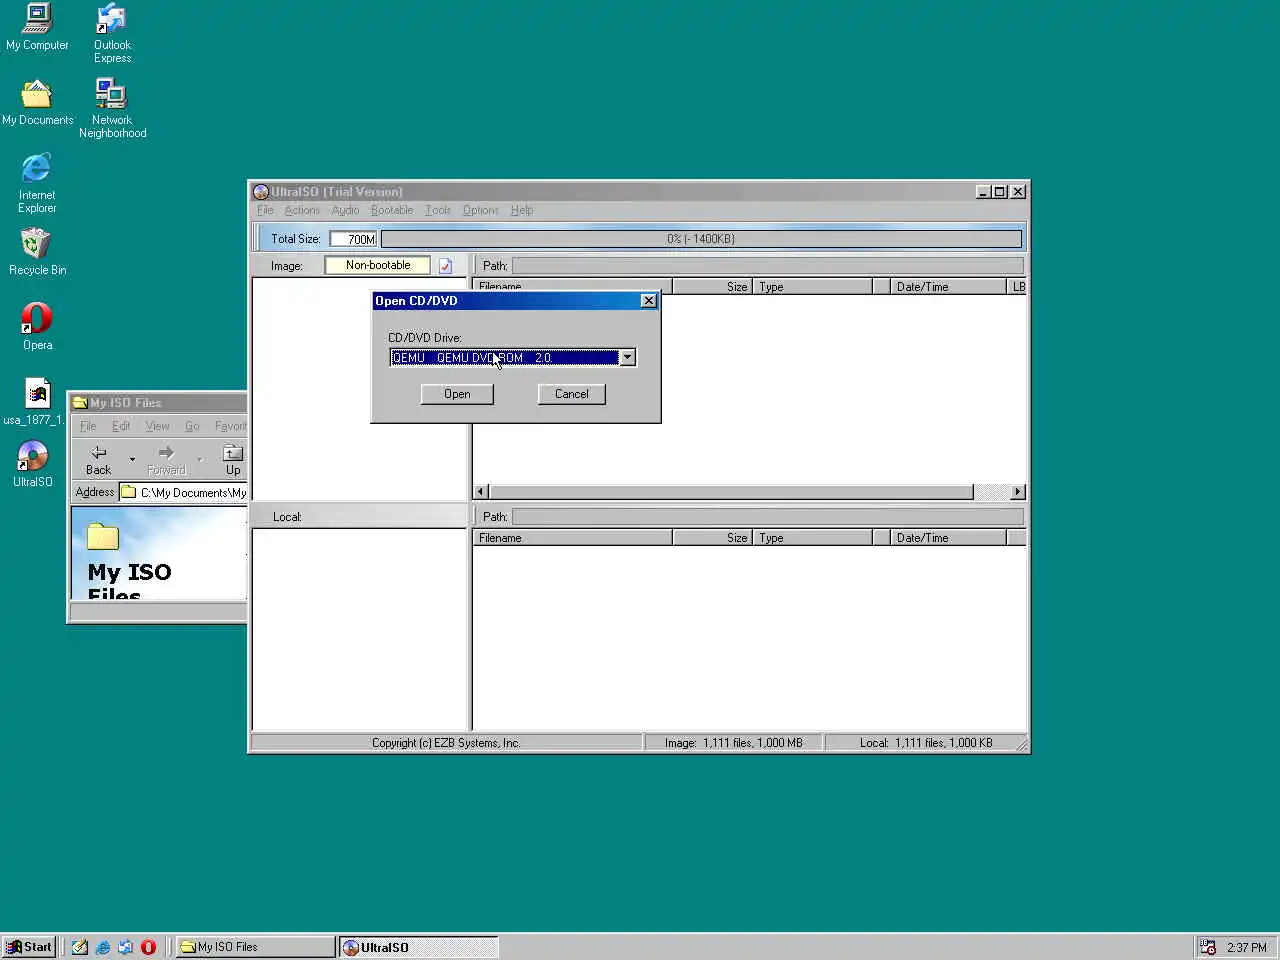Image resolution: width=1280 pixels, height=960 pixels.
Task: Select the Recycle Bin desktop icon
Action: [37, 251]
